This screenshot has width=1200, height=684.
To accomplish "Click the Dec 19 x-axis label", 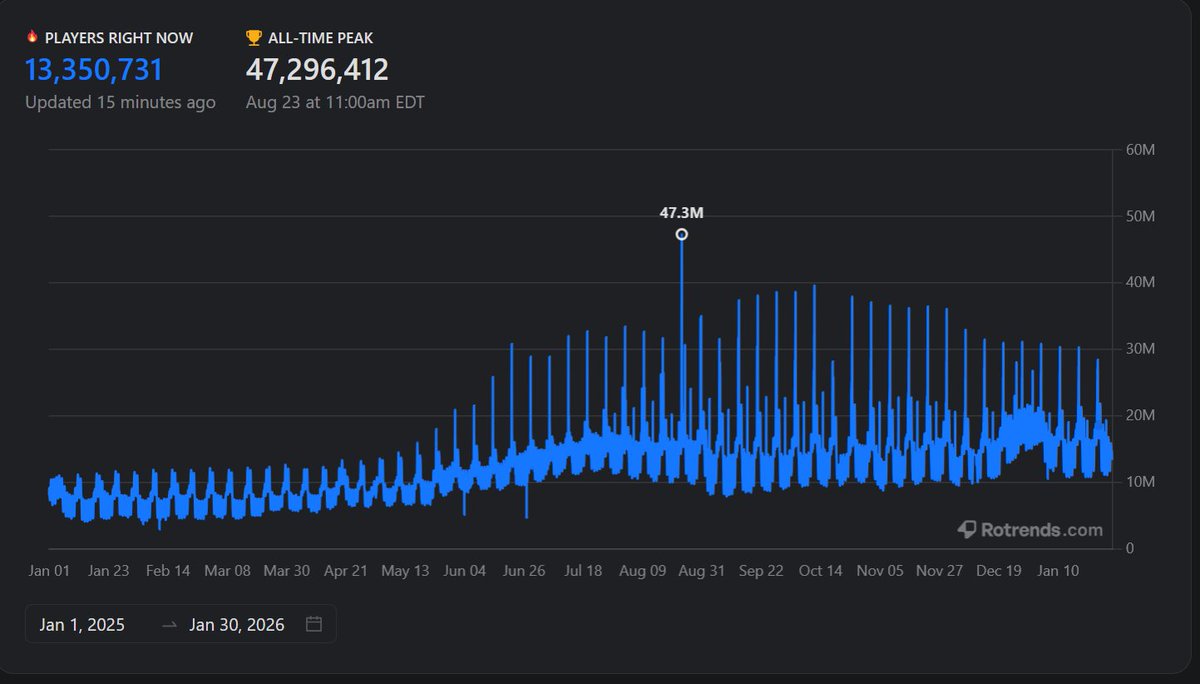I will pos(999,571).
